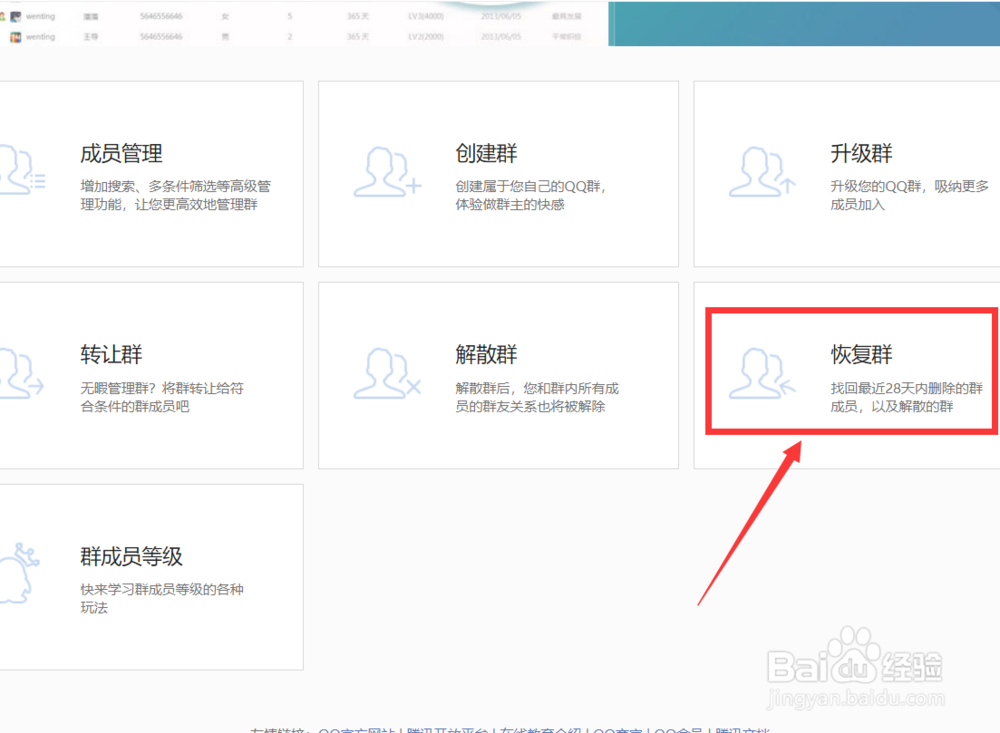Open the 恢复群 heading
Viewport: 1000px width, 733px height.
coord(861,355)
